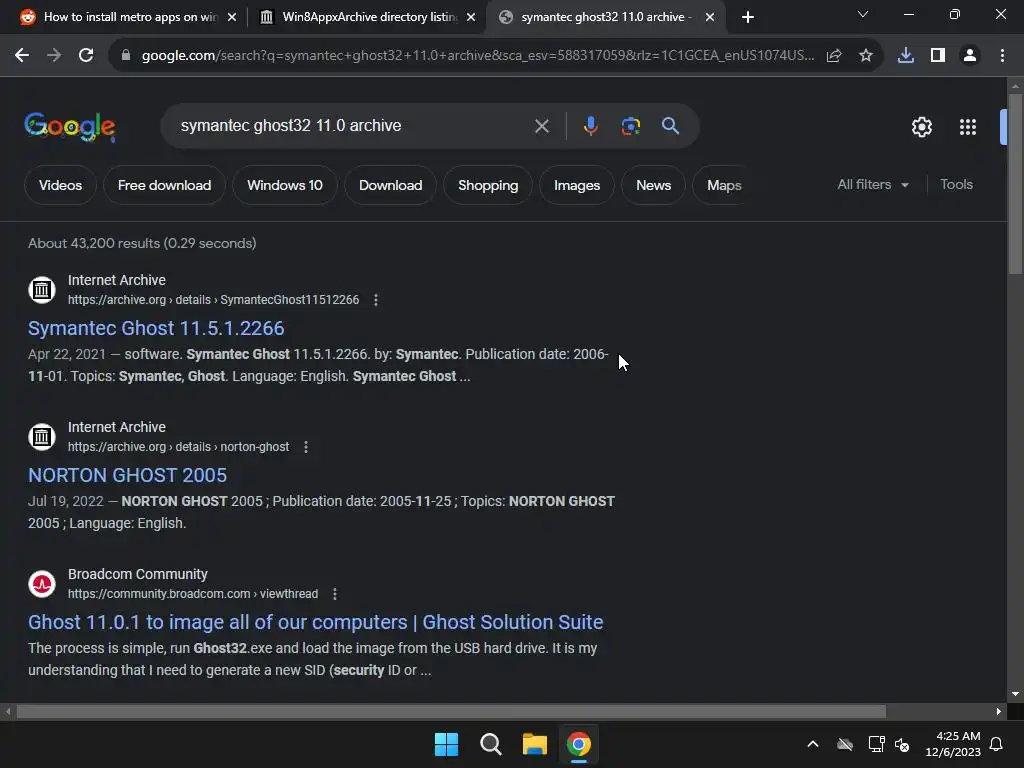Image resolution: width=1024 pixels, height=768 pixels.
Task: Open NORTON GHOST 2005 result
Action: coord(127,475)
